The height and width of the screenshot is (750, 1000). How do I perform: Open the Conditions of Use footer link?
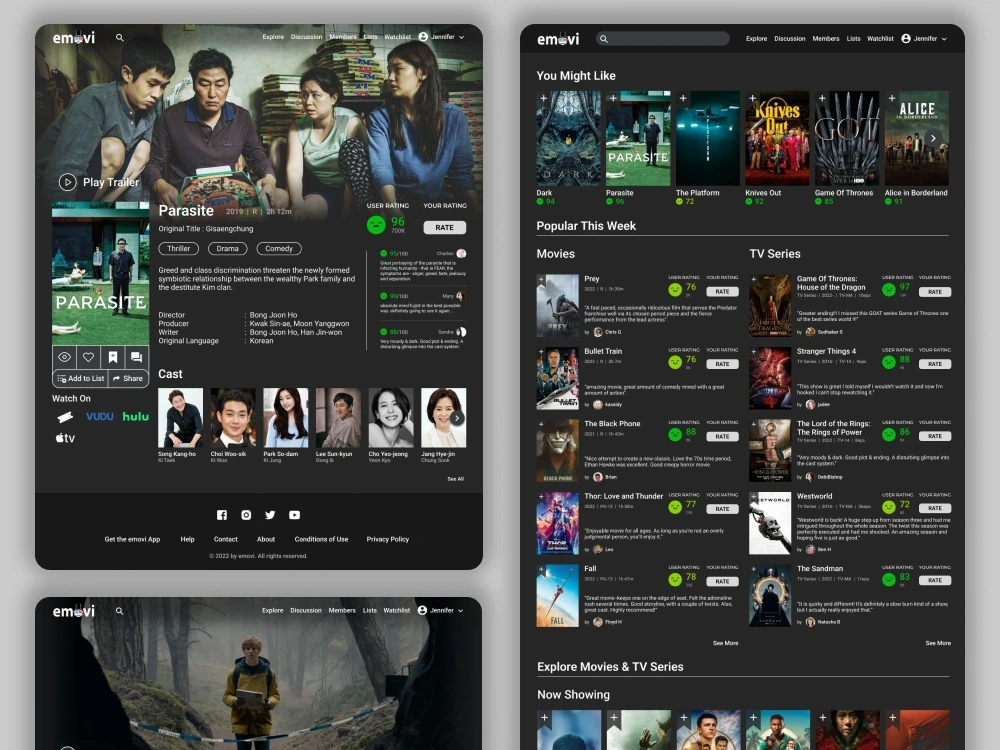click(x=321, y=539)
